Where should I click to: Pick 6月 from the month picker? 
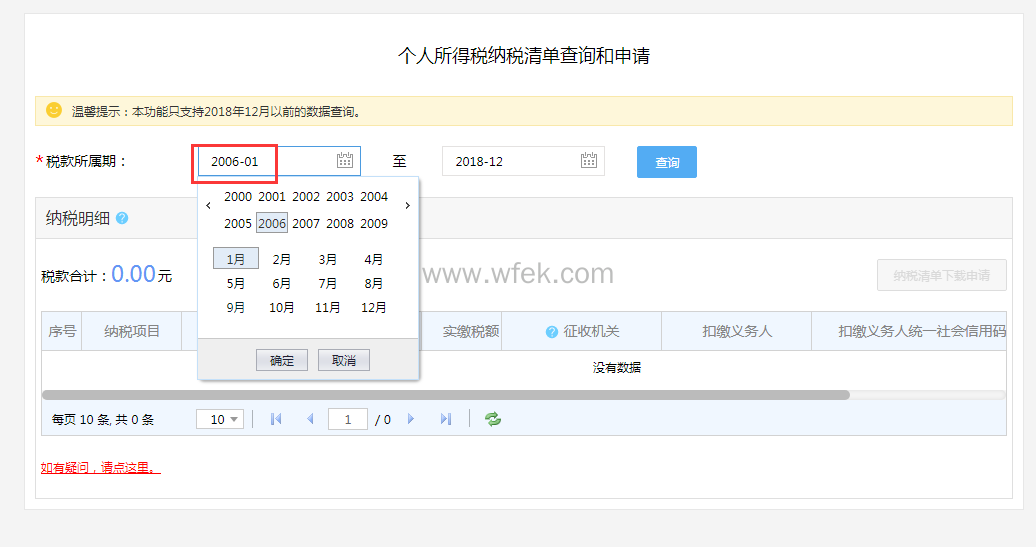point(282,283)
